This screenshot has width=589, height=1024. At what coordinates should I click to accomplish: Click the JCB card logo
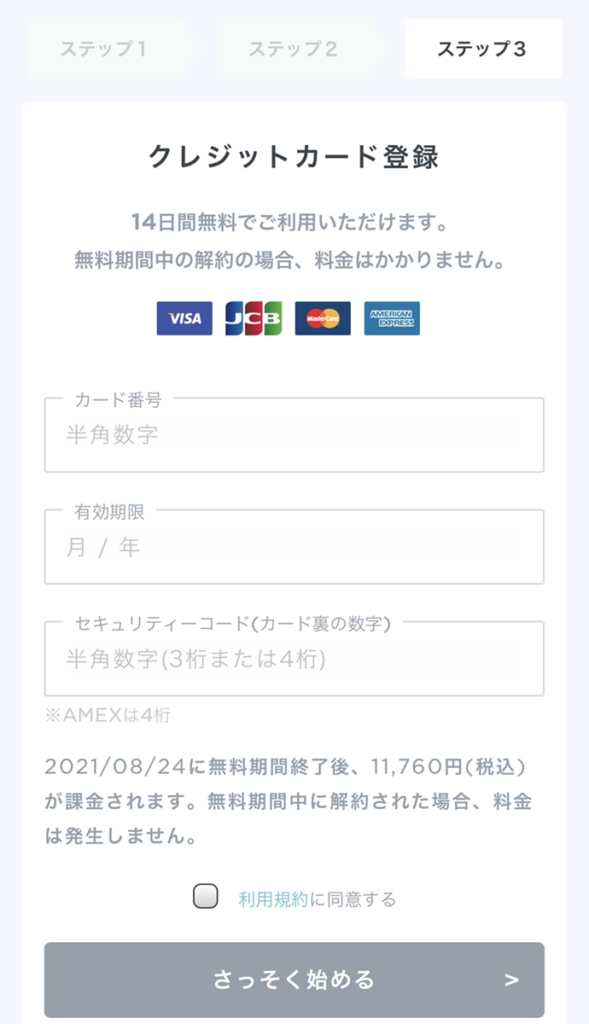[x=253, y=318]
